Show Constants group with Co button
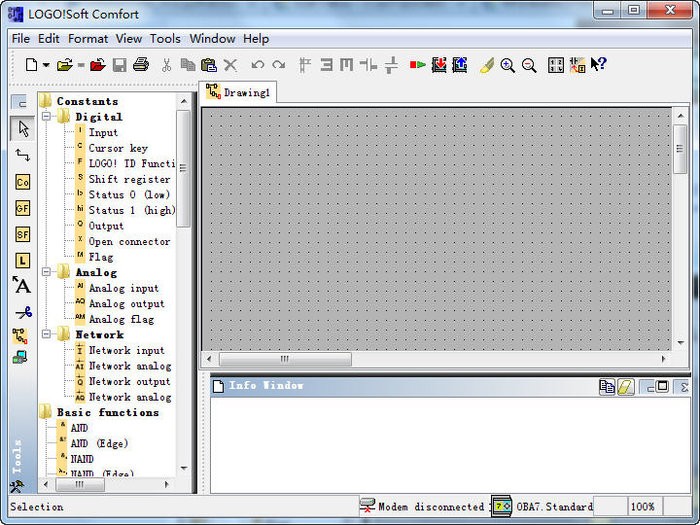The image size is (700, 525). coord(22,182)
